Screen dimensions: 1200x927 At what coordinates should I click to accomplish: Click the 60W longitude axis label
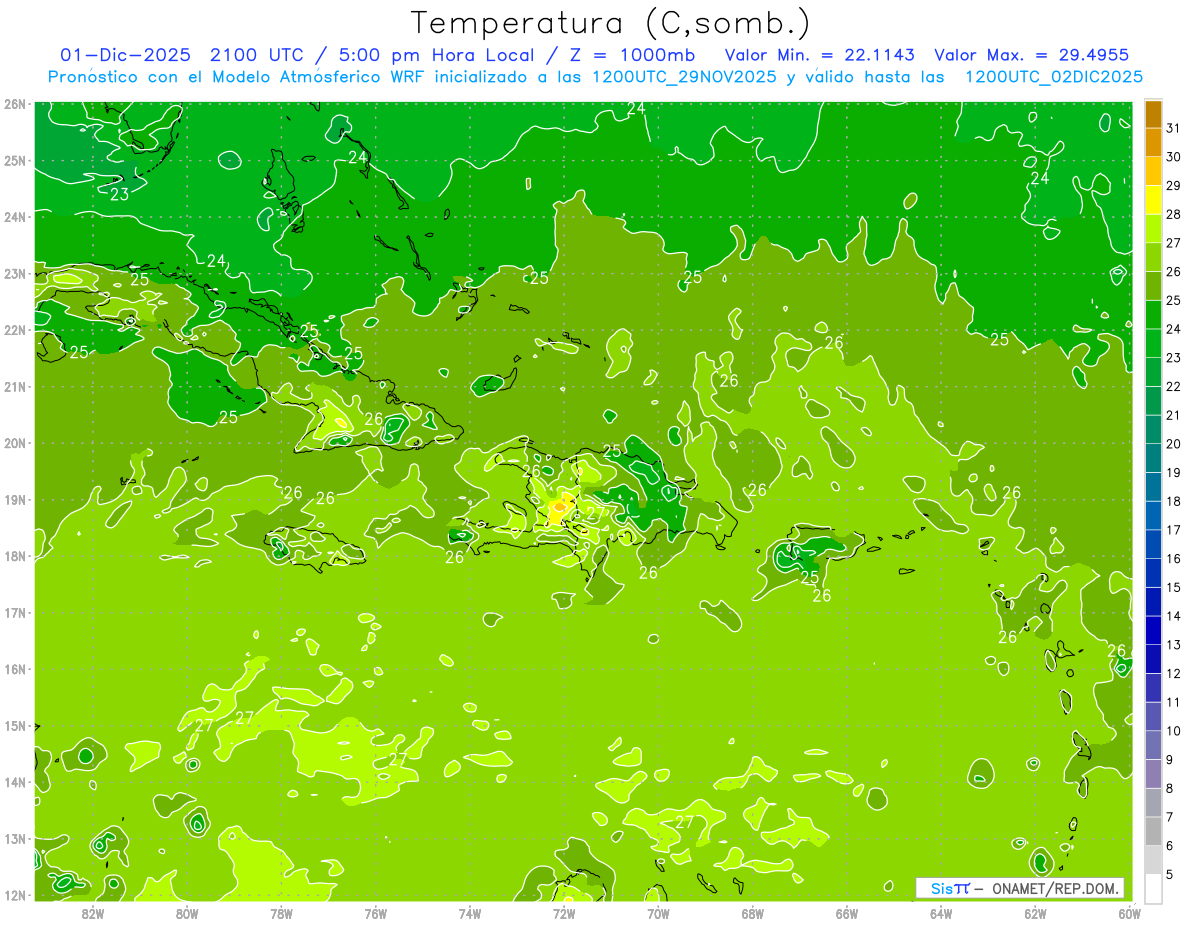(x=1130, y=913)
